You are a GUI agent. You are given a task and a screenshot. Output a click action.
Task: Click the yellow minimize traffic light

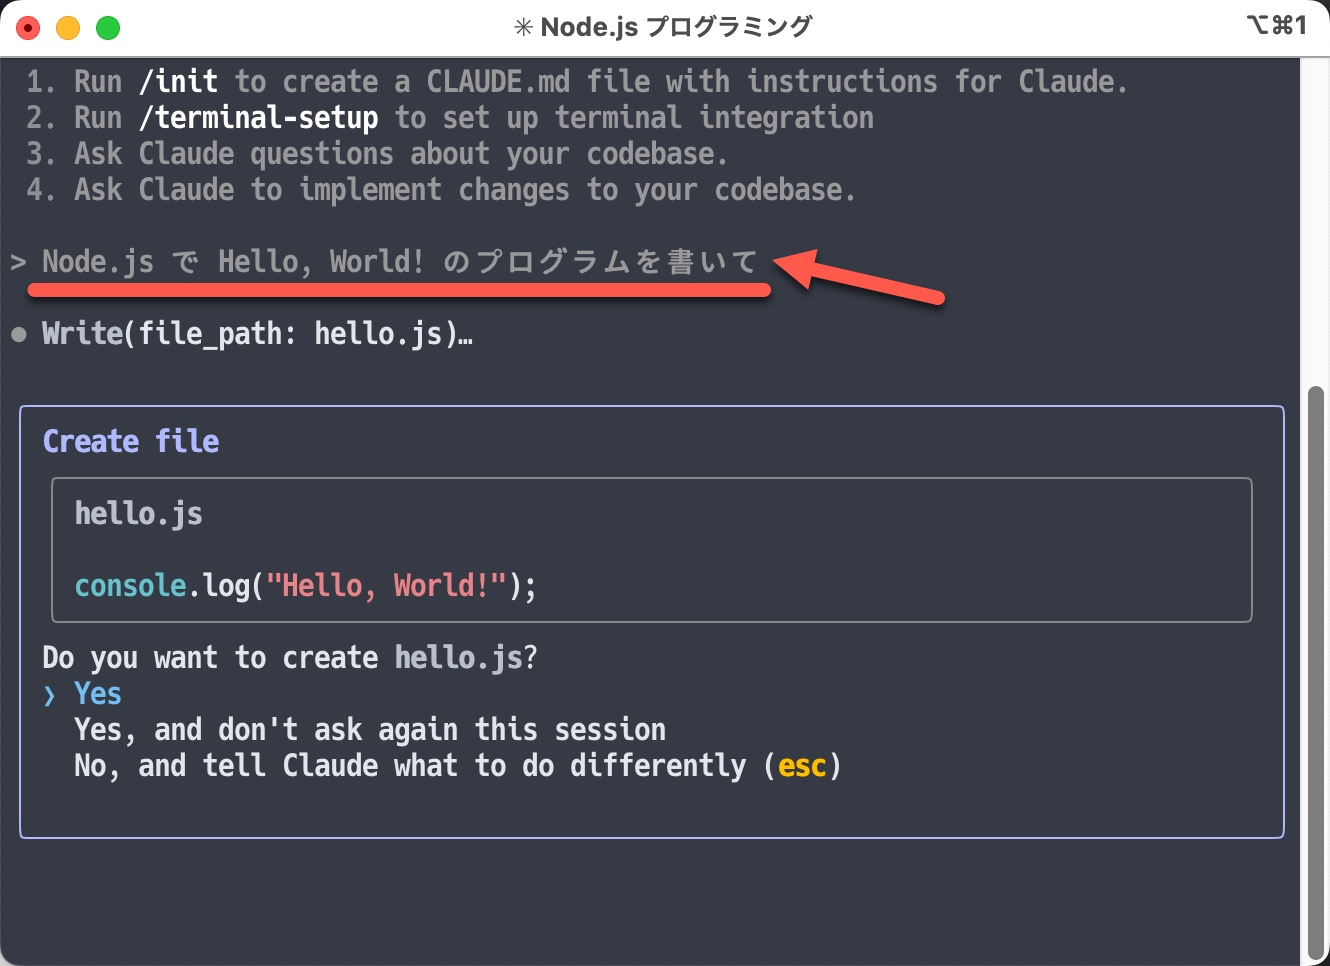[67, 27]
